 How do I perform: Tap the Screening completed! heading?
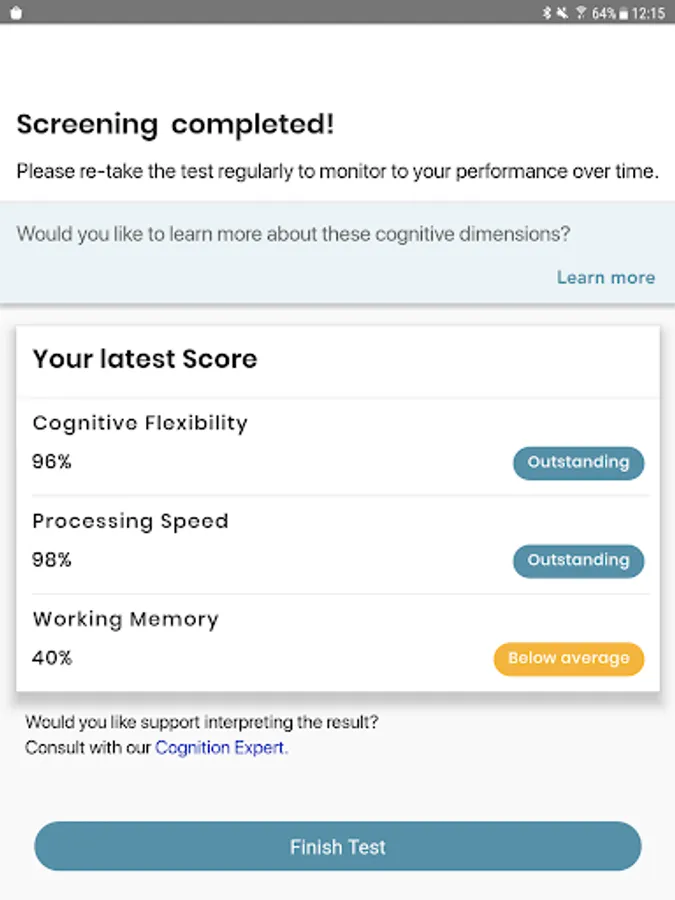coord(175,125)
